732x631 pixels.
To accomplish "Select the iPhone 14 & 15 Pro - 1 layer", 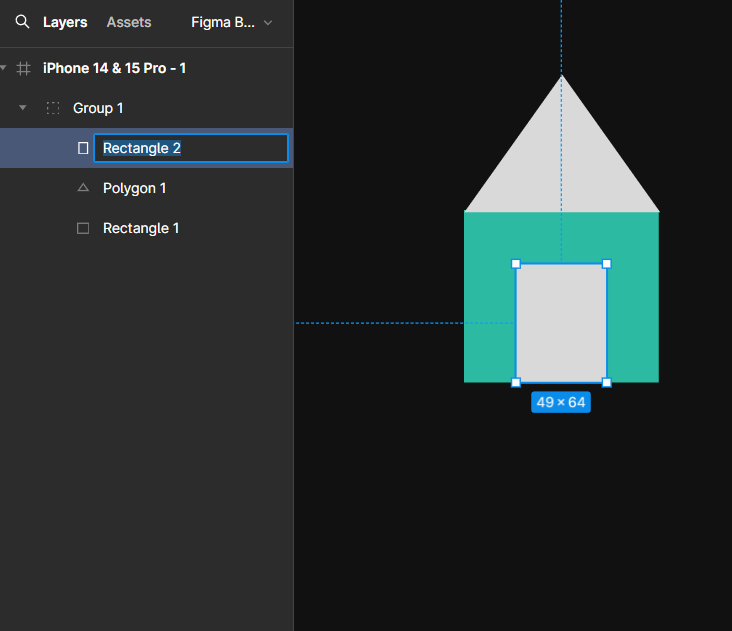I will [114, 68].
